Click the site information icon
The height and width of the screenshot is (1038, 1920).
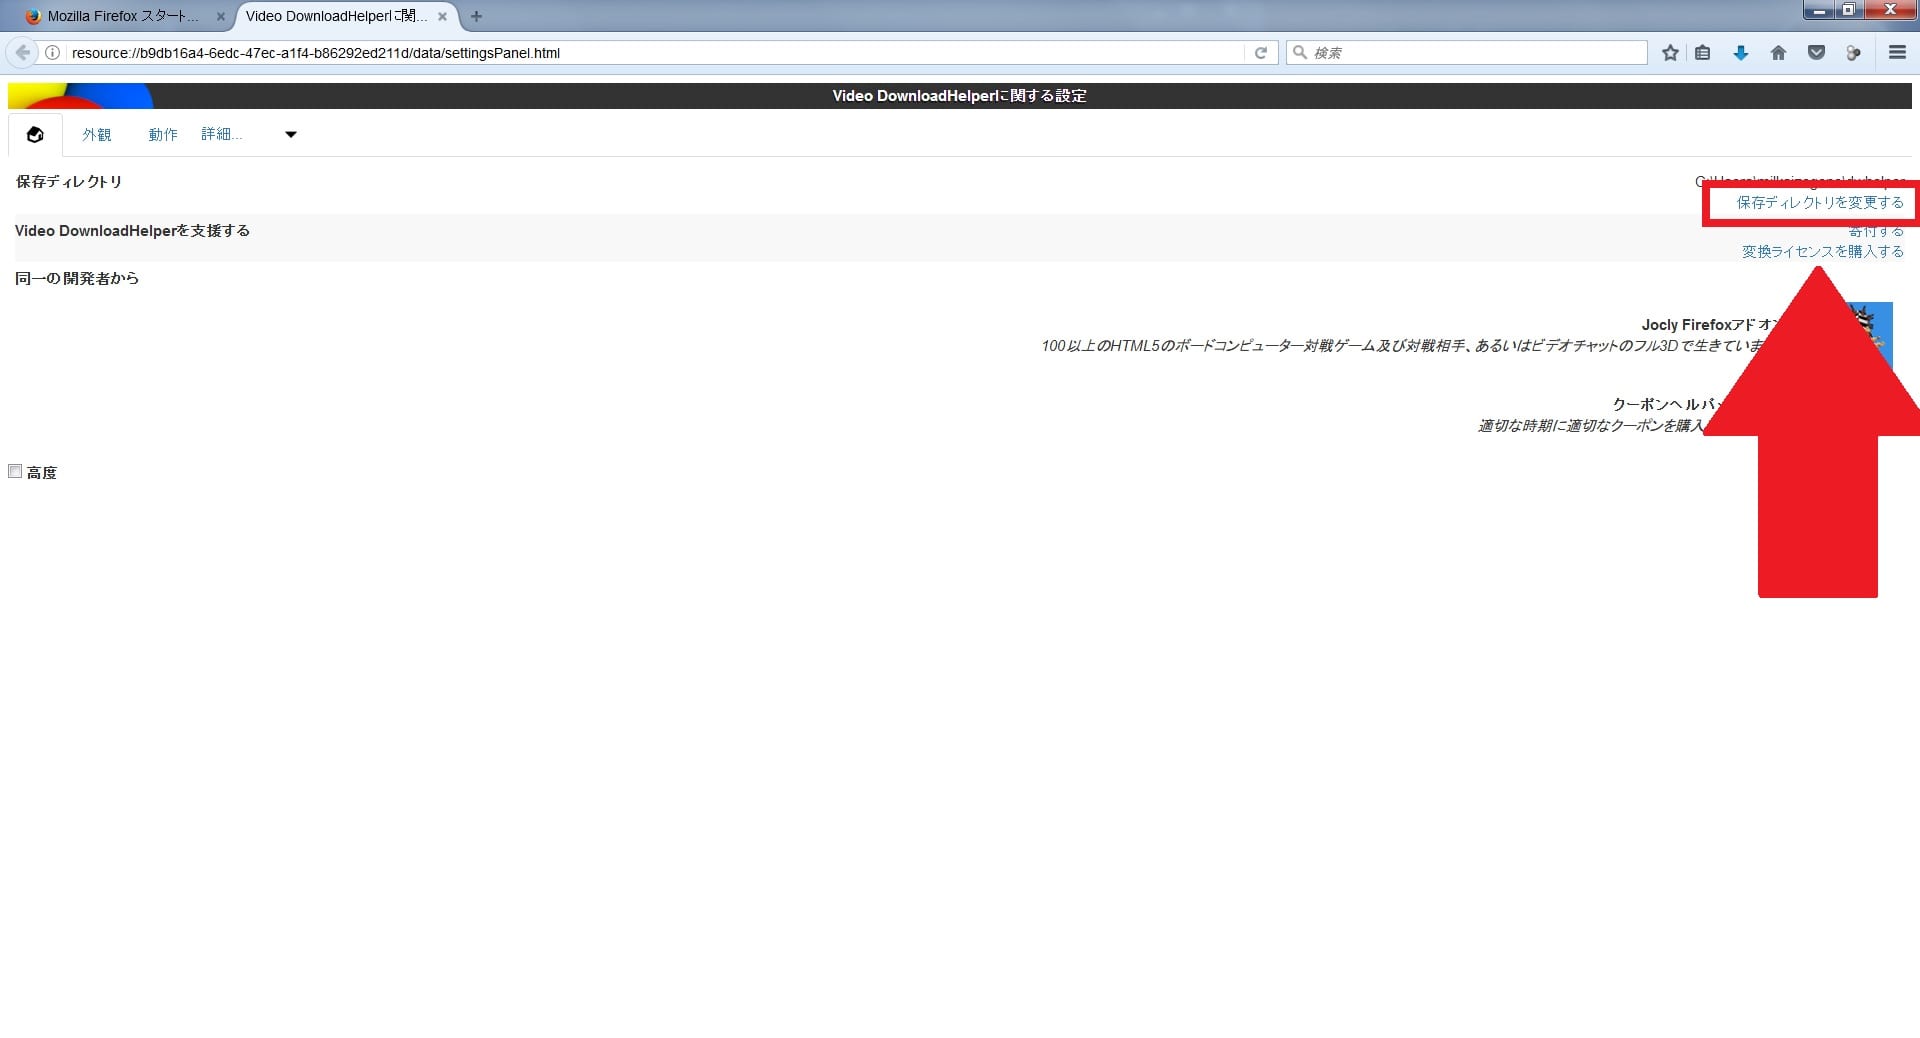52,53
